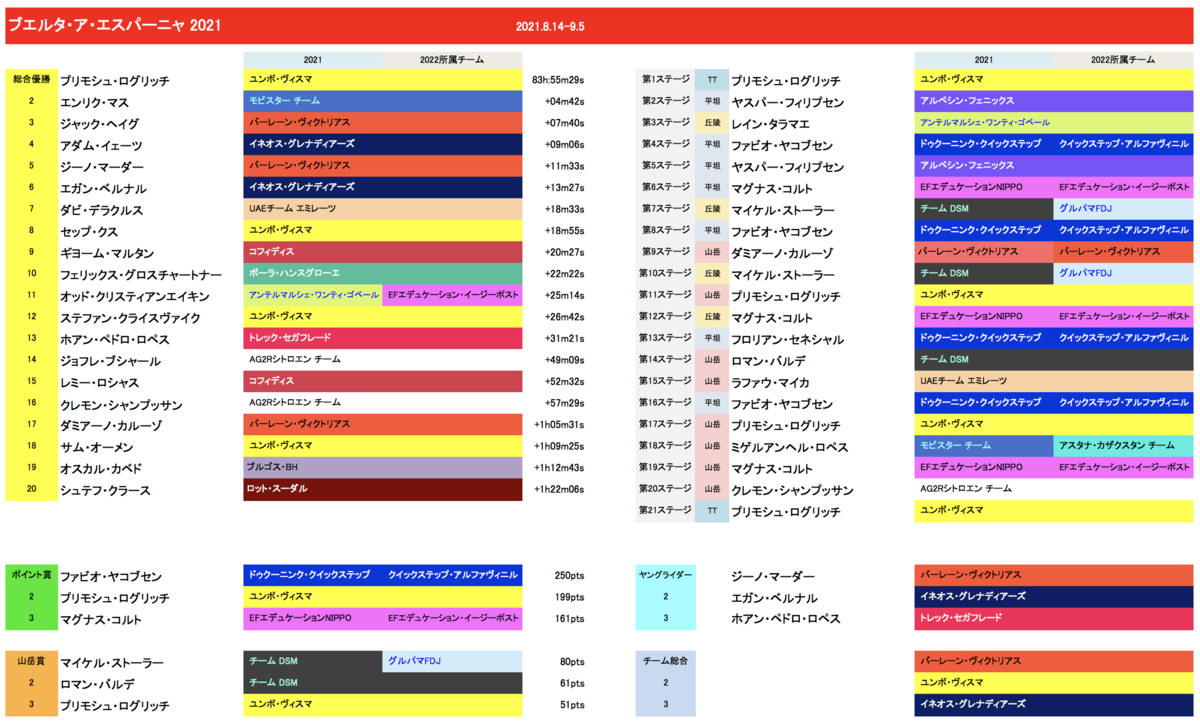Select the winning time 83h:55m29s
Image resolution: width=1200 pixels, height=724 pixels.
click(558, 80)
